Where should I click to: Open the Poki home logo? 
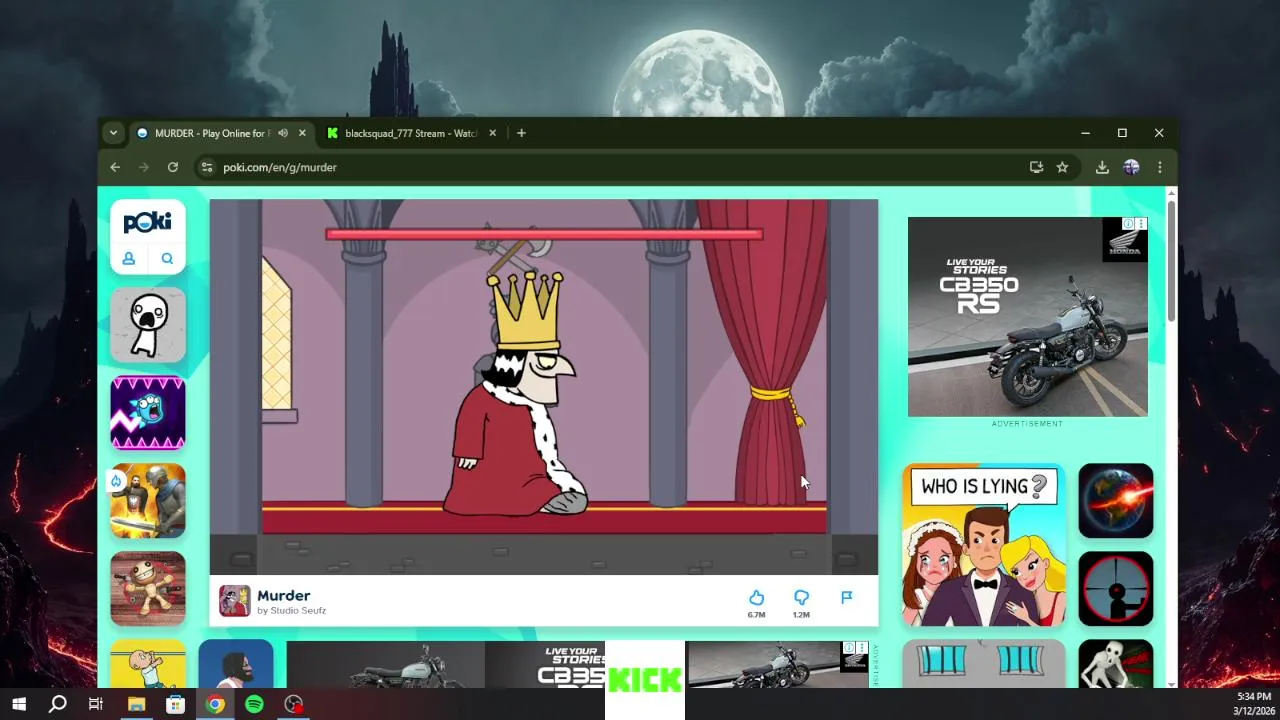coord(148,222)
